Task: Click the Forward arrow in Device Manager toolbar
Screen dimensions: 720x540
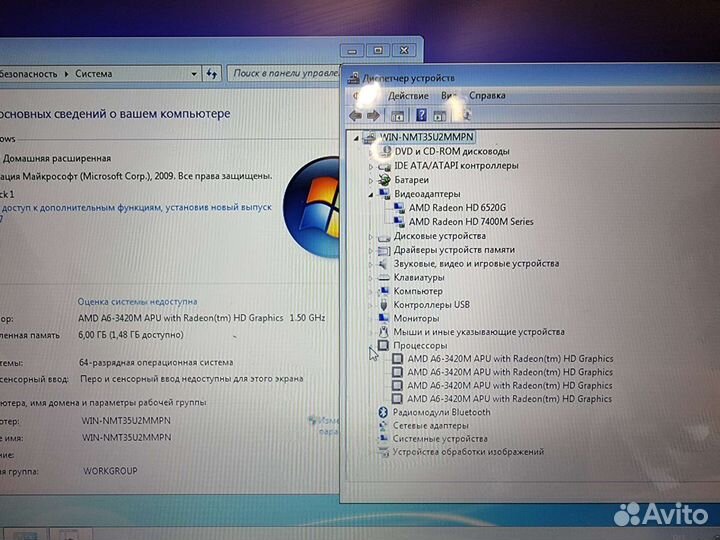Action: point(373,116)
